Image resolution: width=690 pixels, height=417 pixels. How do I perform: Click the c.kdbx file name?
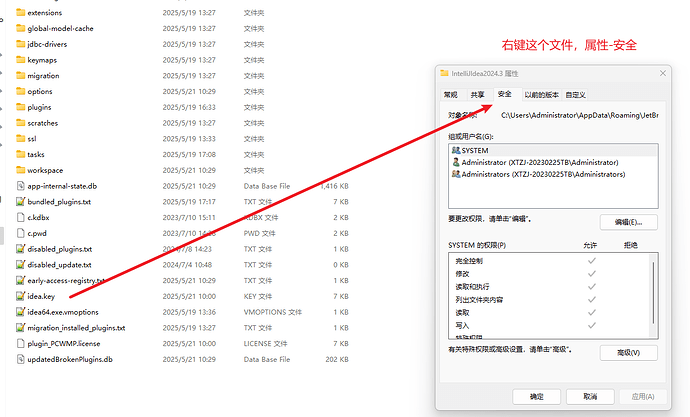38,218
